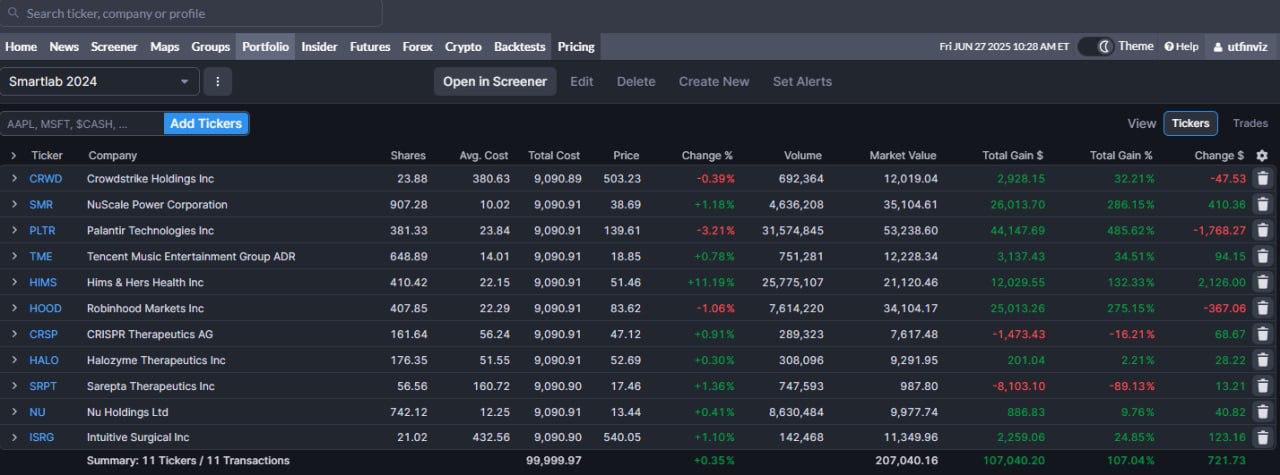This screenshot has width=1280, height=475.
Task: Remove HIMS using its trash icon
Action: (1262, 282)
